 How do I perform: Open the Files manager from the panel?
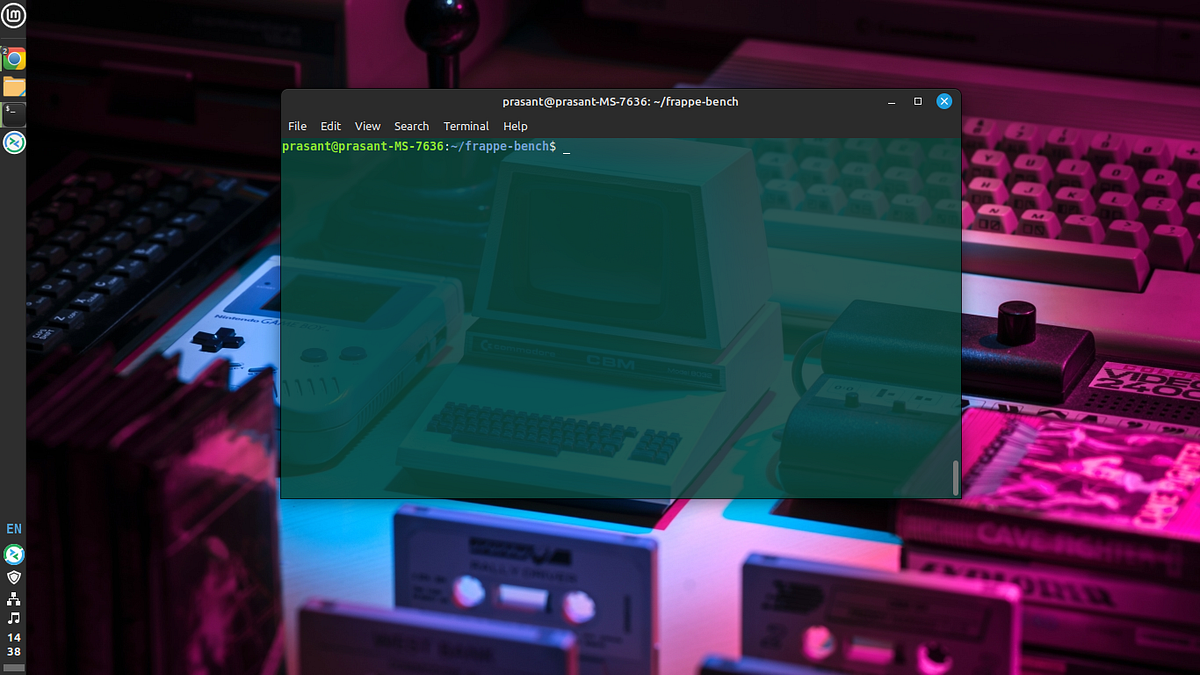coord(12,85)
